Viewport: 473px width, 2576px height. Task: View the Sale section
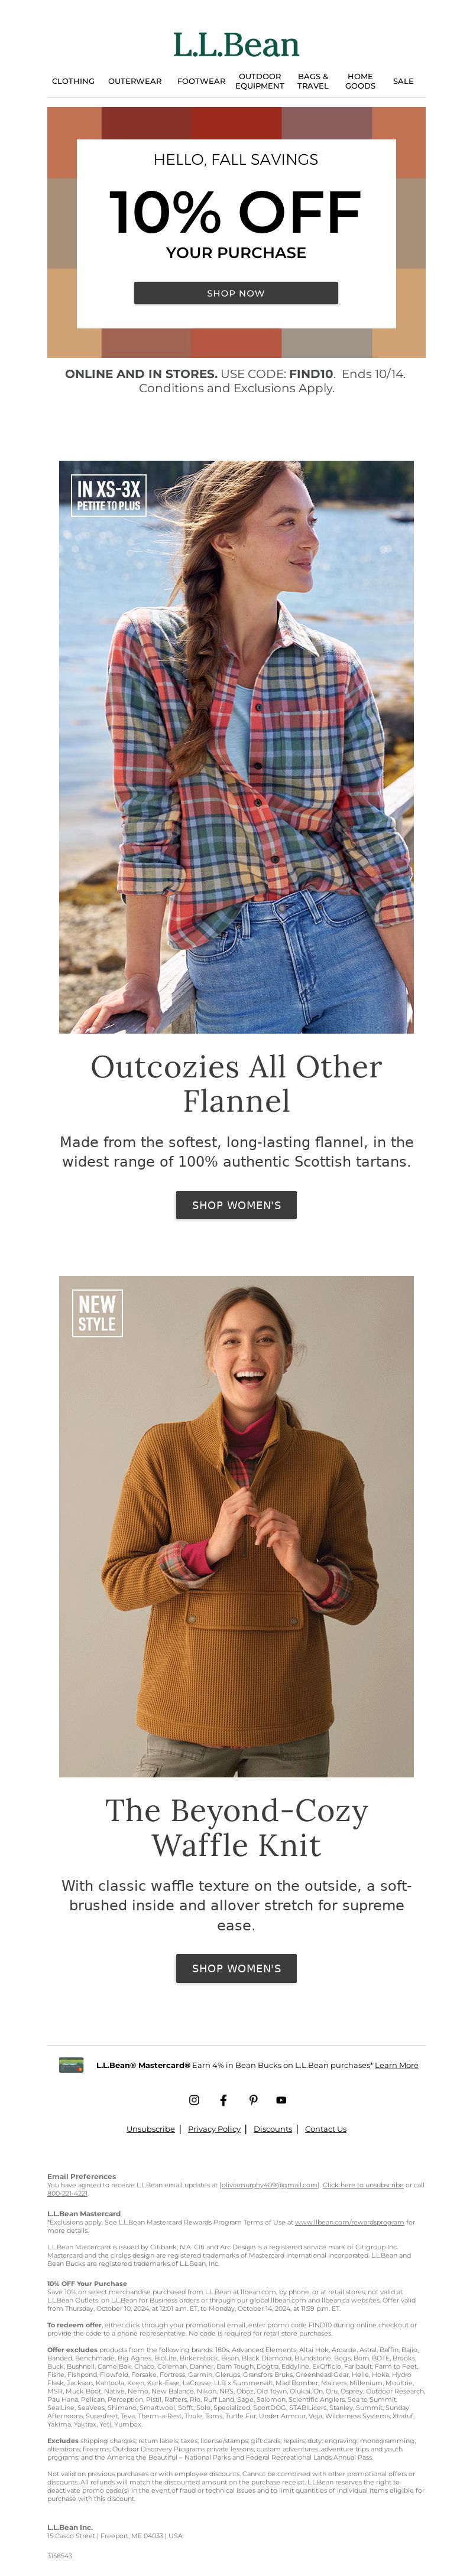(x=403, y=81)
